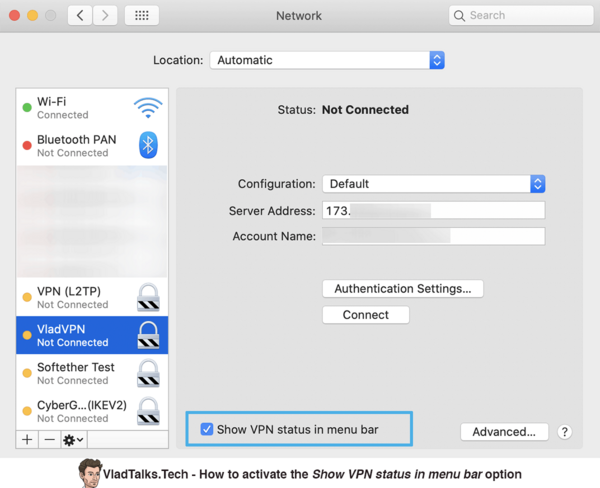
Task: Select the Bluetooth PAN service row
Action: point(92,146)
